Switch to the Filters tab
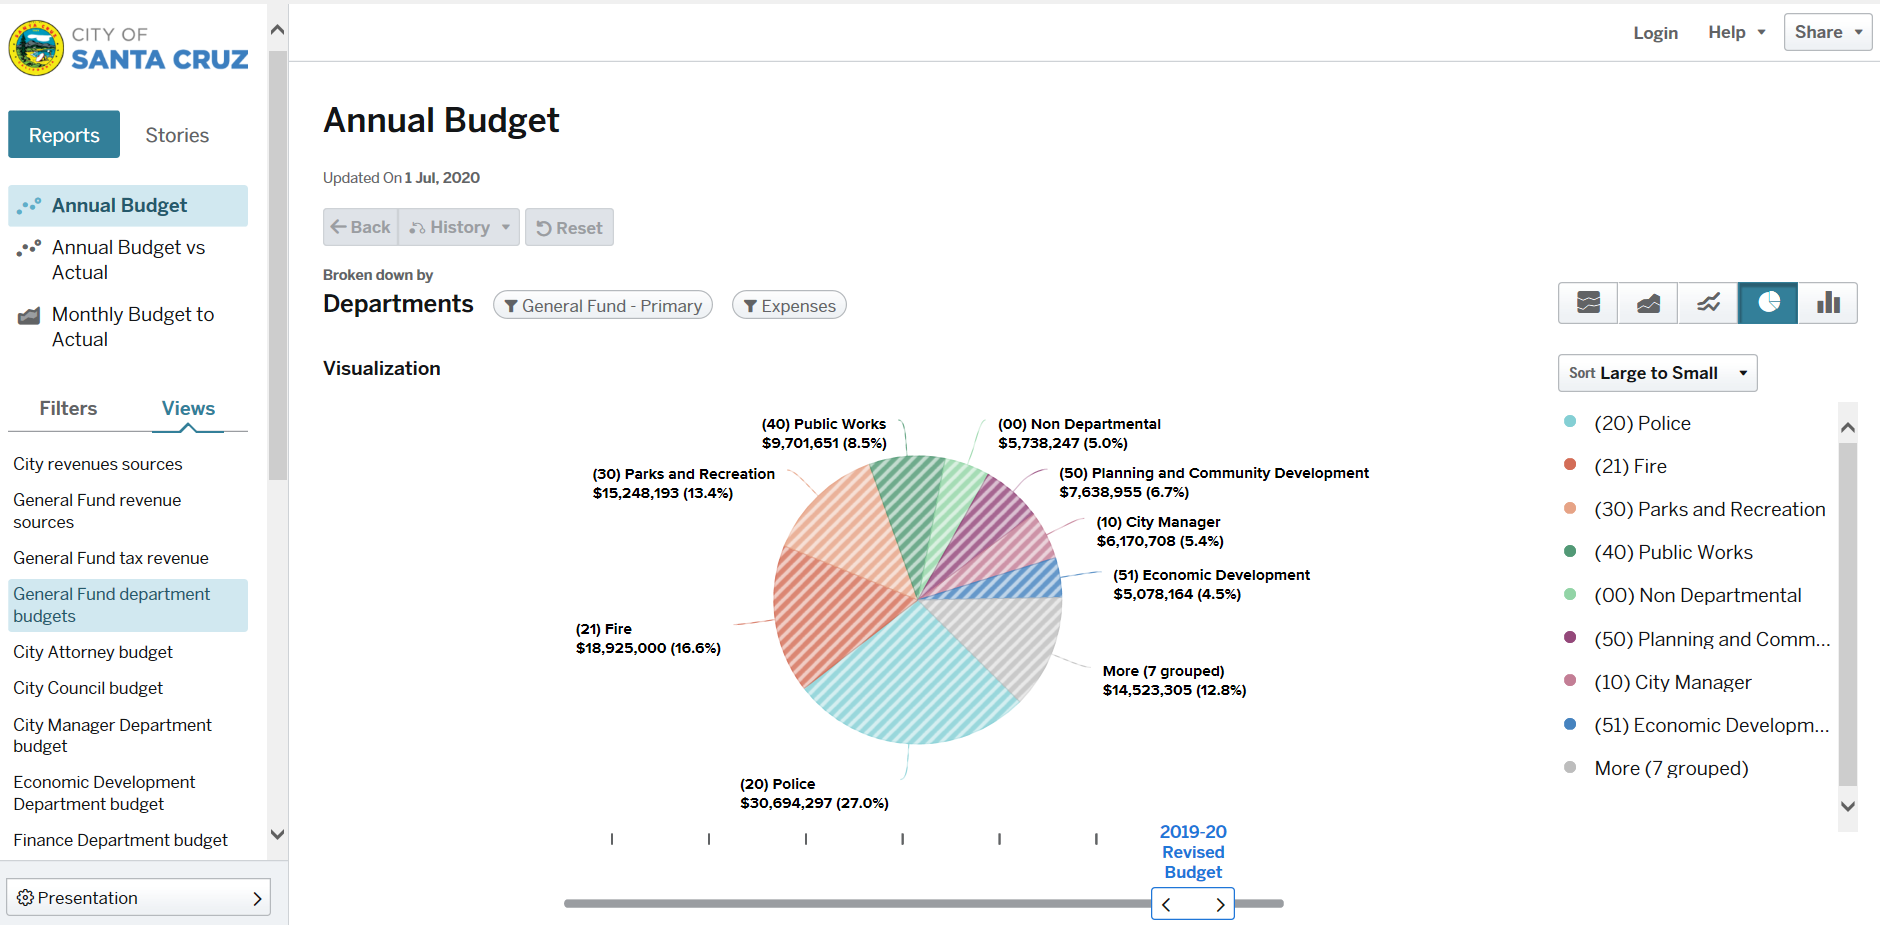The height and width of the screenshot is (925, 1880). 68,408
